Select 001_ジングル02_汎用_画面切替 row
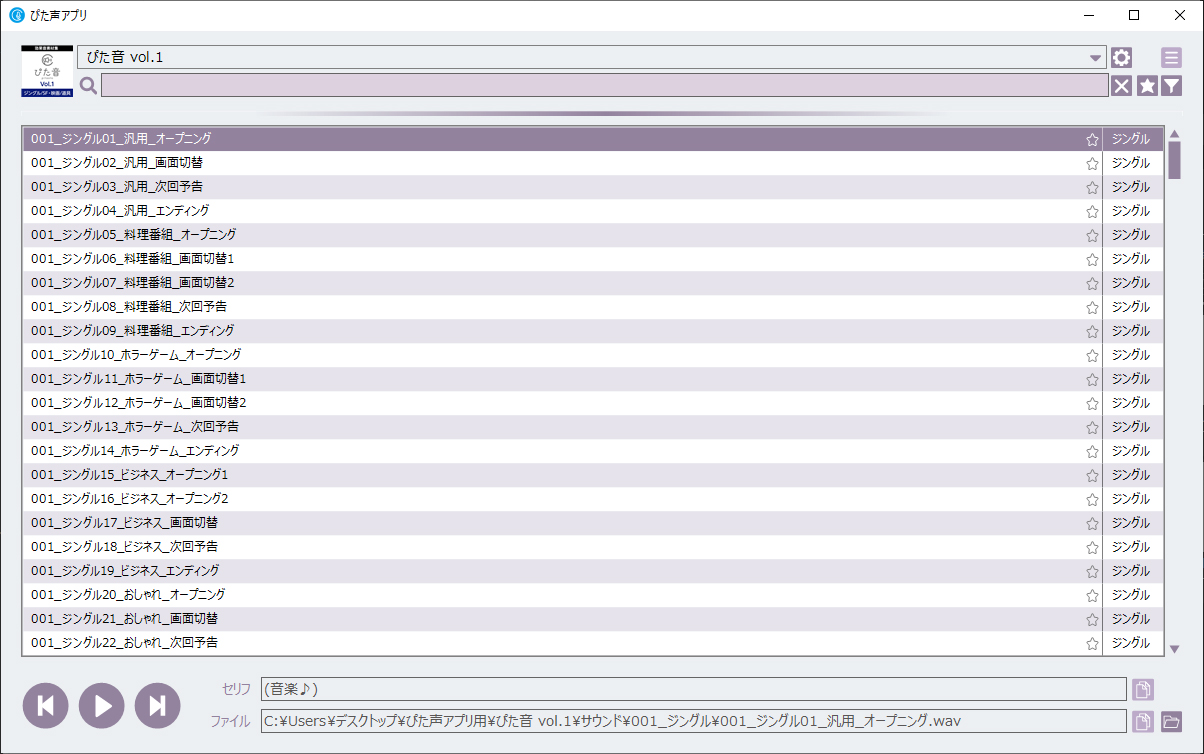 pyautogui.click(x=593, y=163)
